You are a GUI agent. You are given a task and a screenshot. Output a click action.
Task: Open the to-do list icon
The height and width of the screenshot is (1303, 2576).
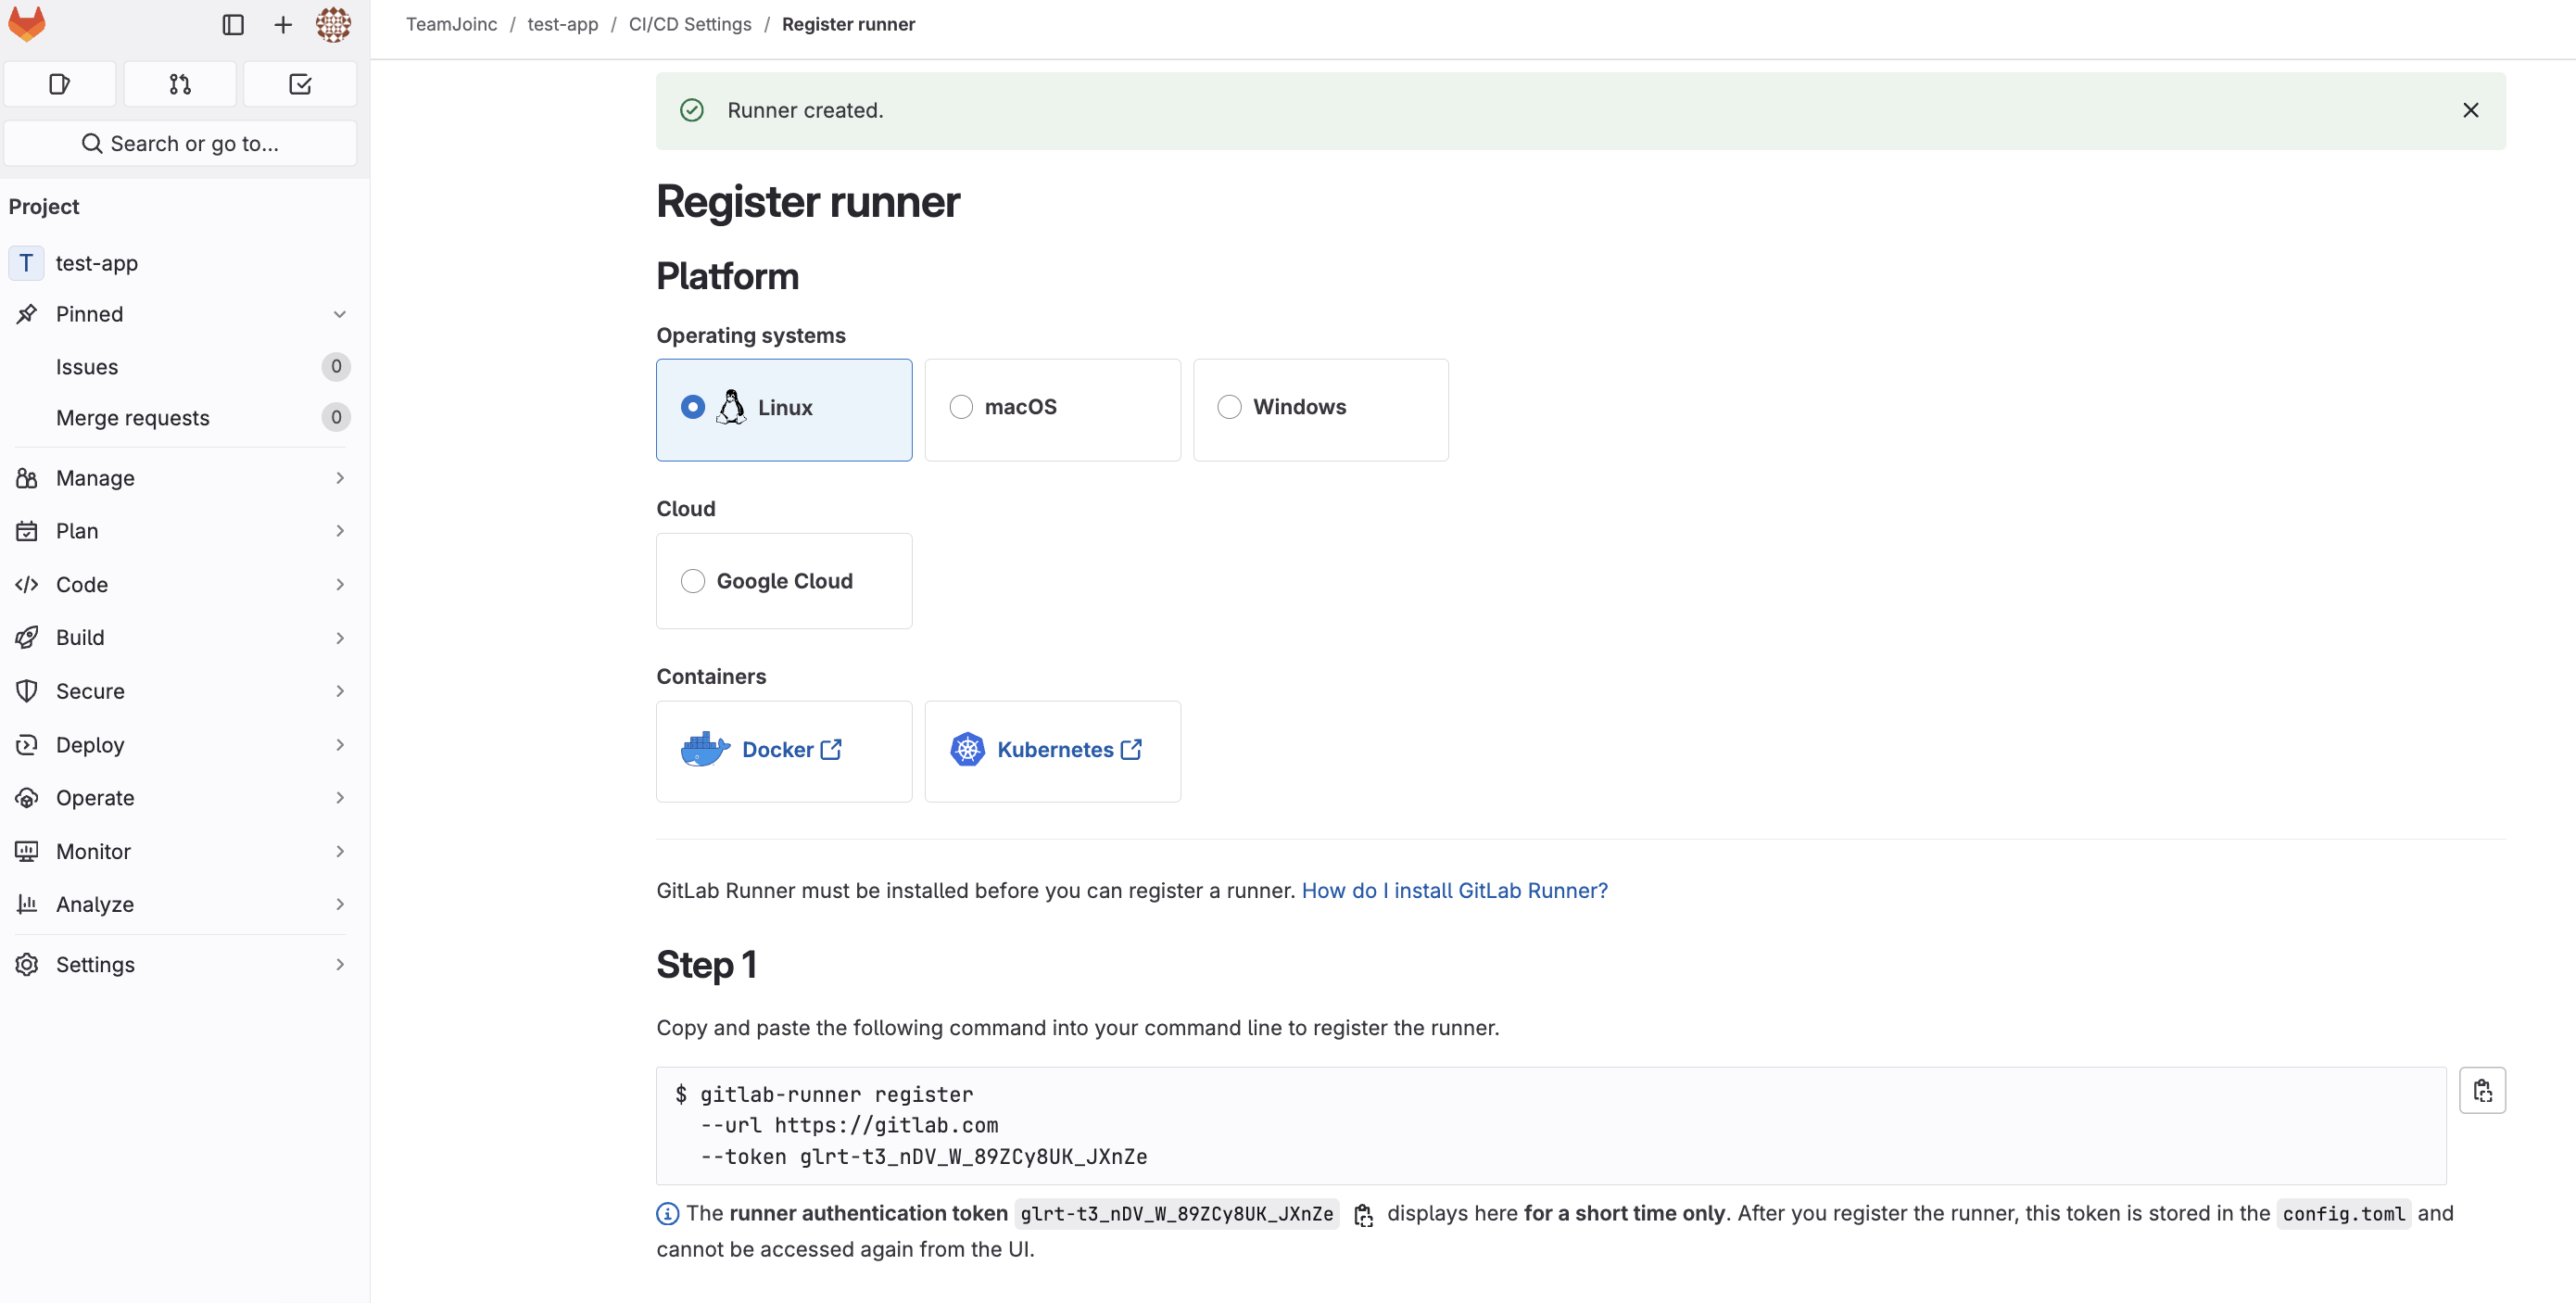(x=300, y=84)
